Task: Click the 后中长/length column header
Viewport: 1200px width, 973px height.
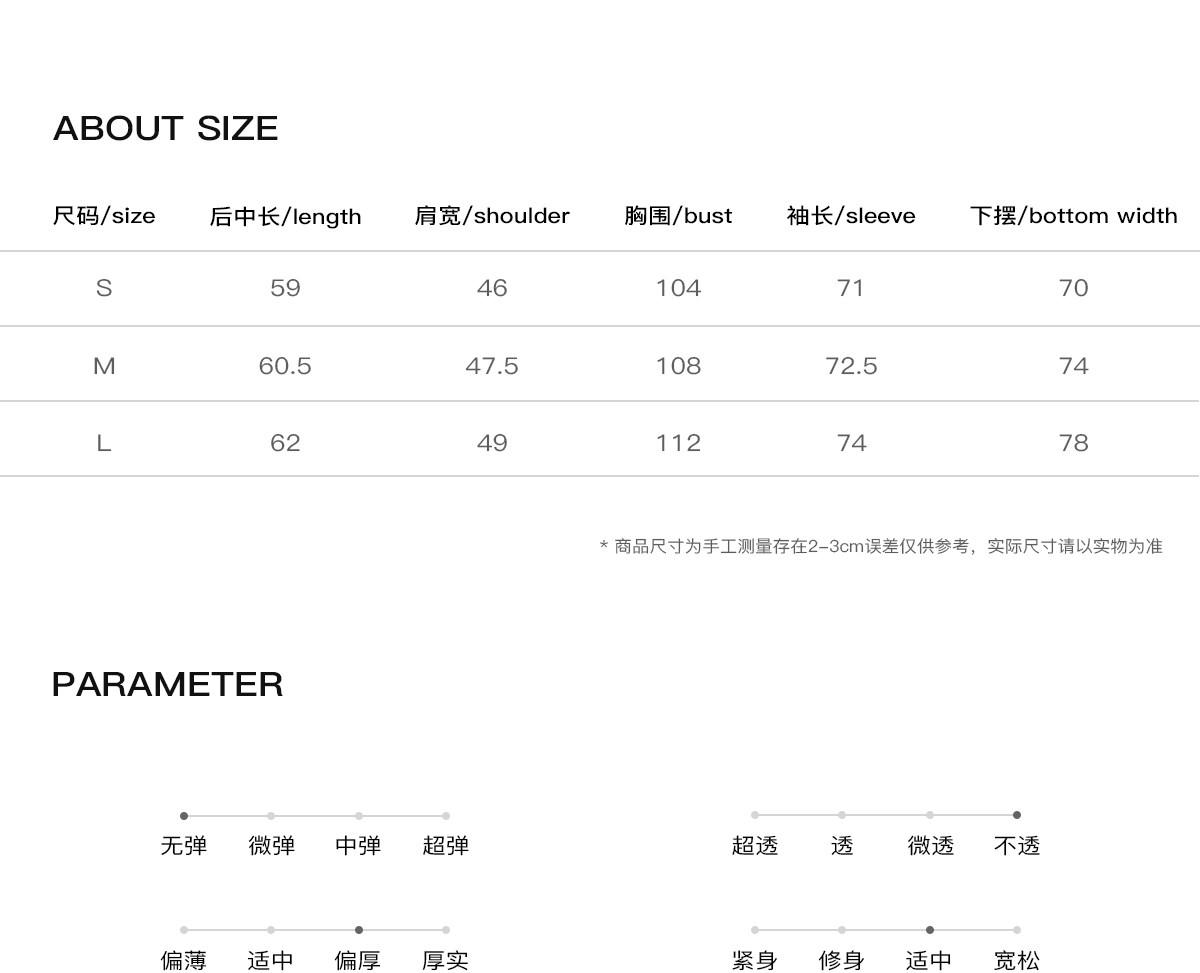Action: [285, 216]
